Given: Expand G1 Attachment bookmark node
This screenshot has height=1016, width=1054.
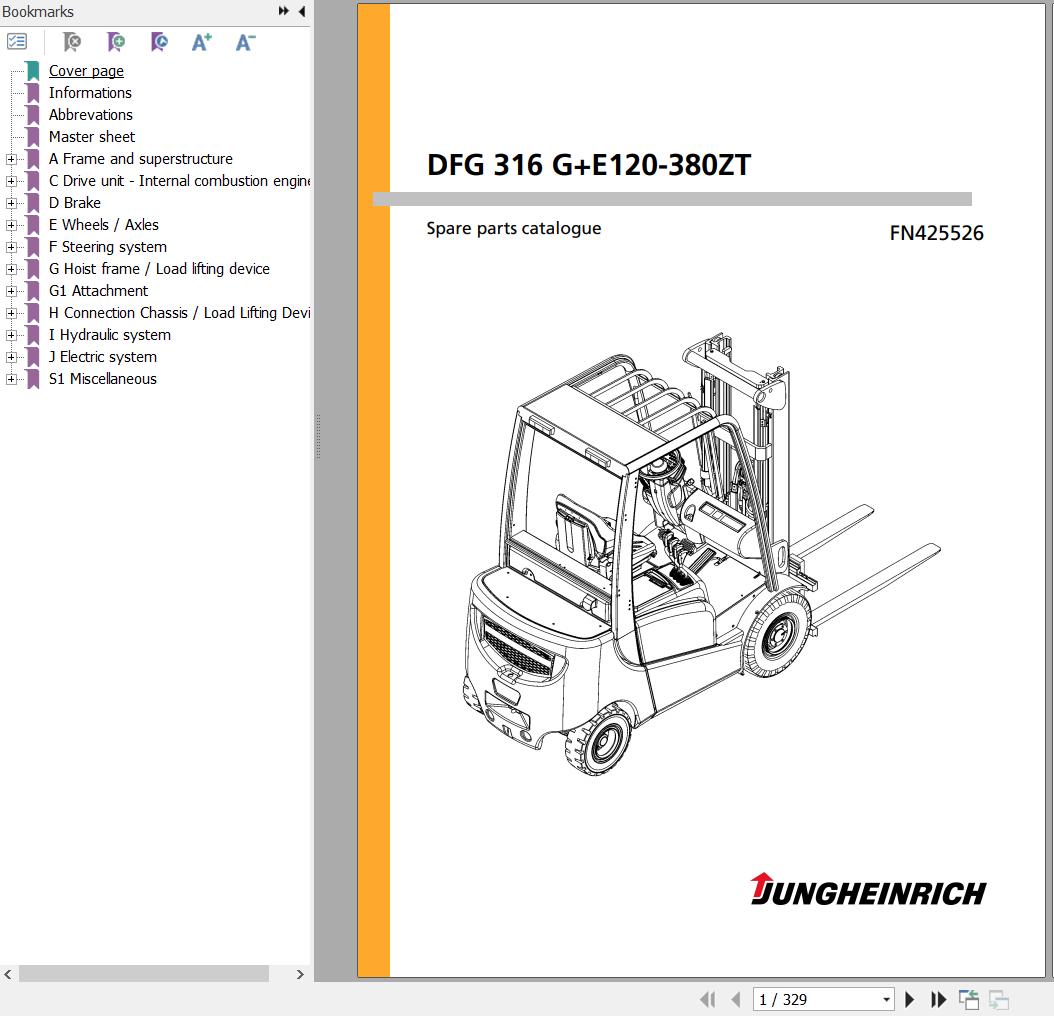Looking at the screenshot, I should [11, 291].
